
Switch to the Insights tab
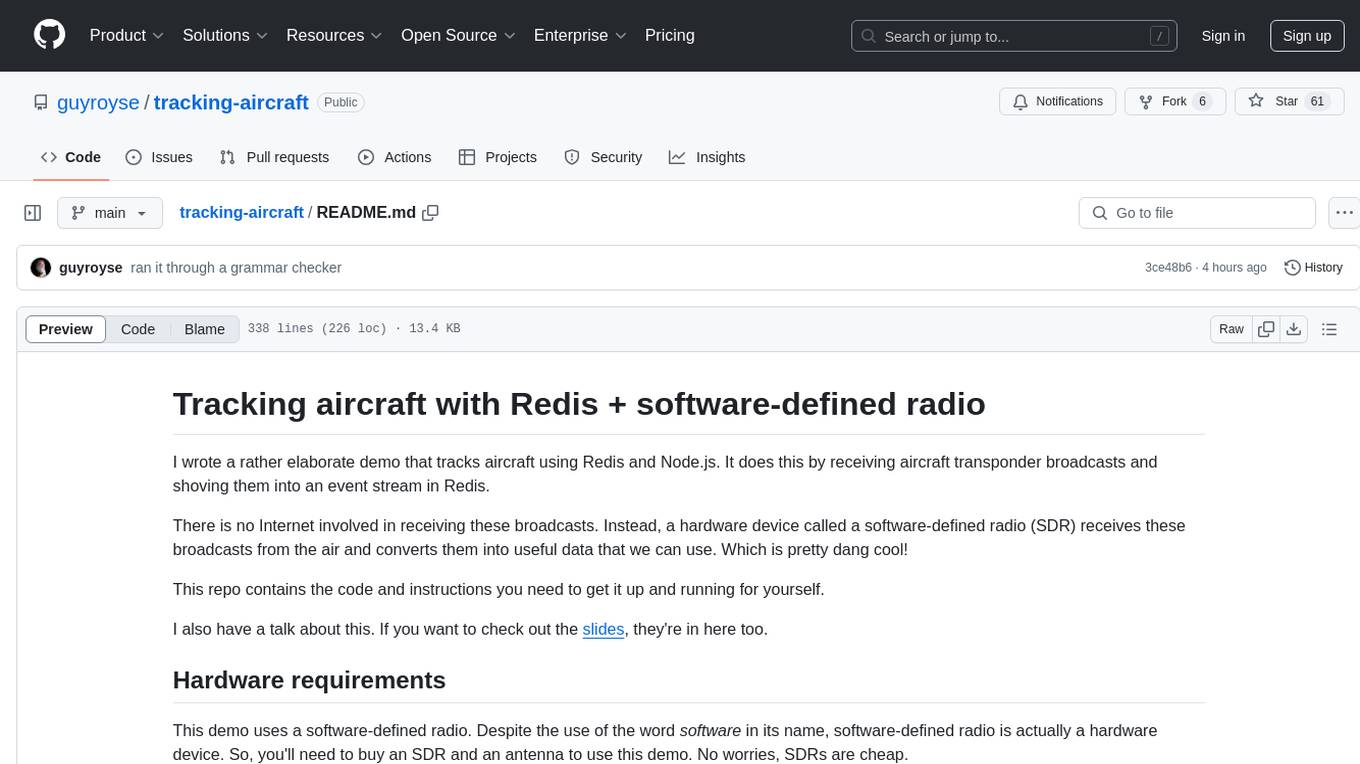click(x=707, y=157)
